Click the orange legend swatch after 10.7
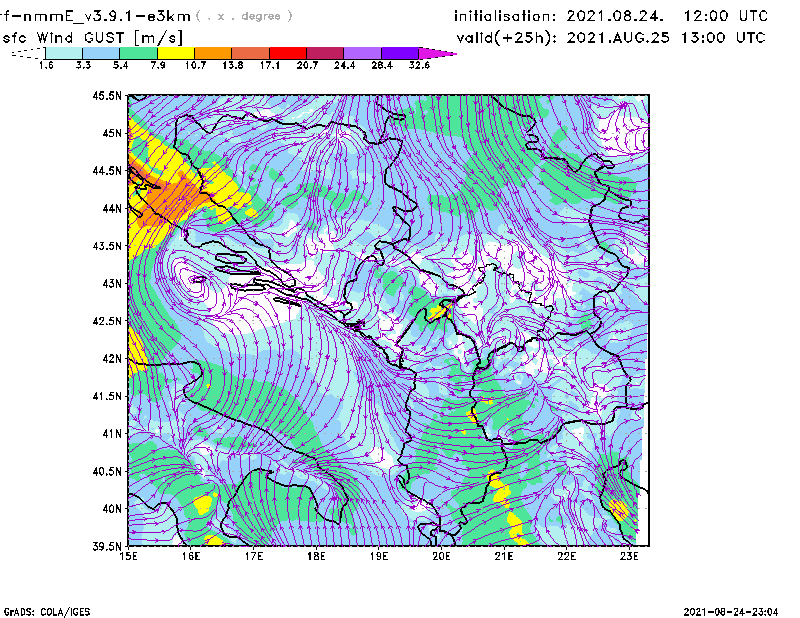Screen dimensions: 800x618 [x=213, y=52]
